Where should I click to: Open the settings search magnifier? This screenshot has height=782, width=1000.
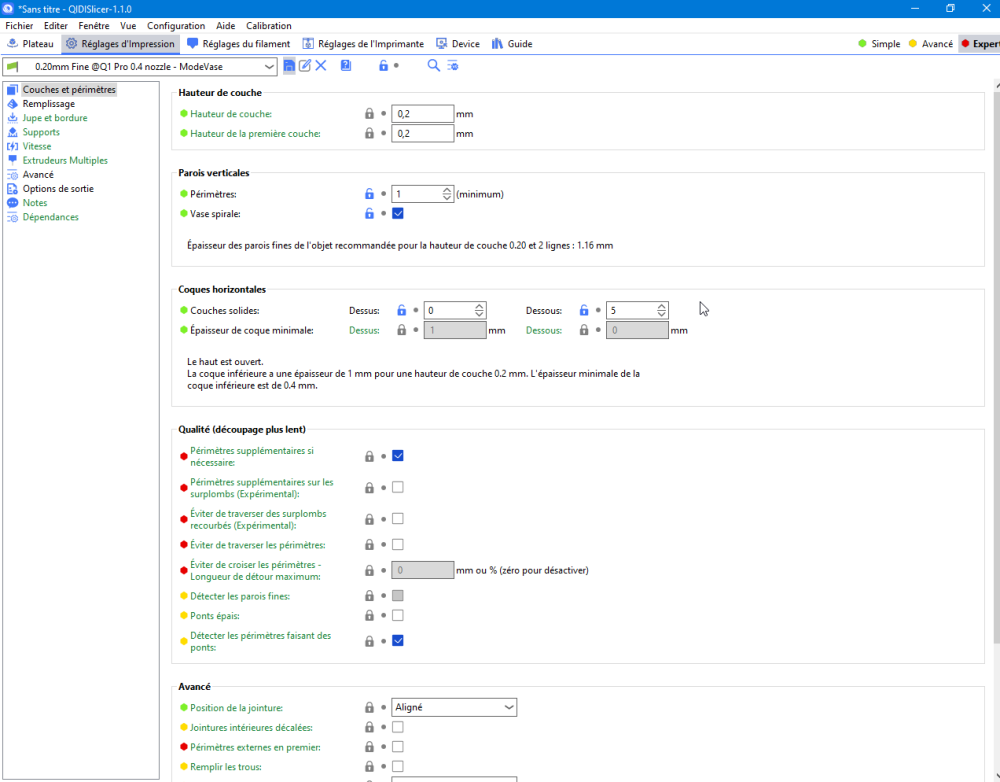[x=434, y=66]
